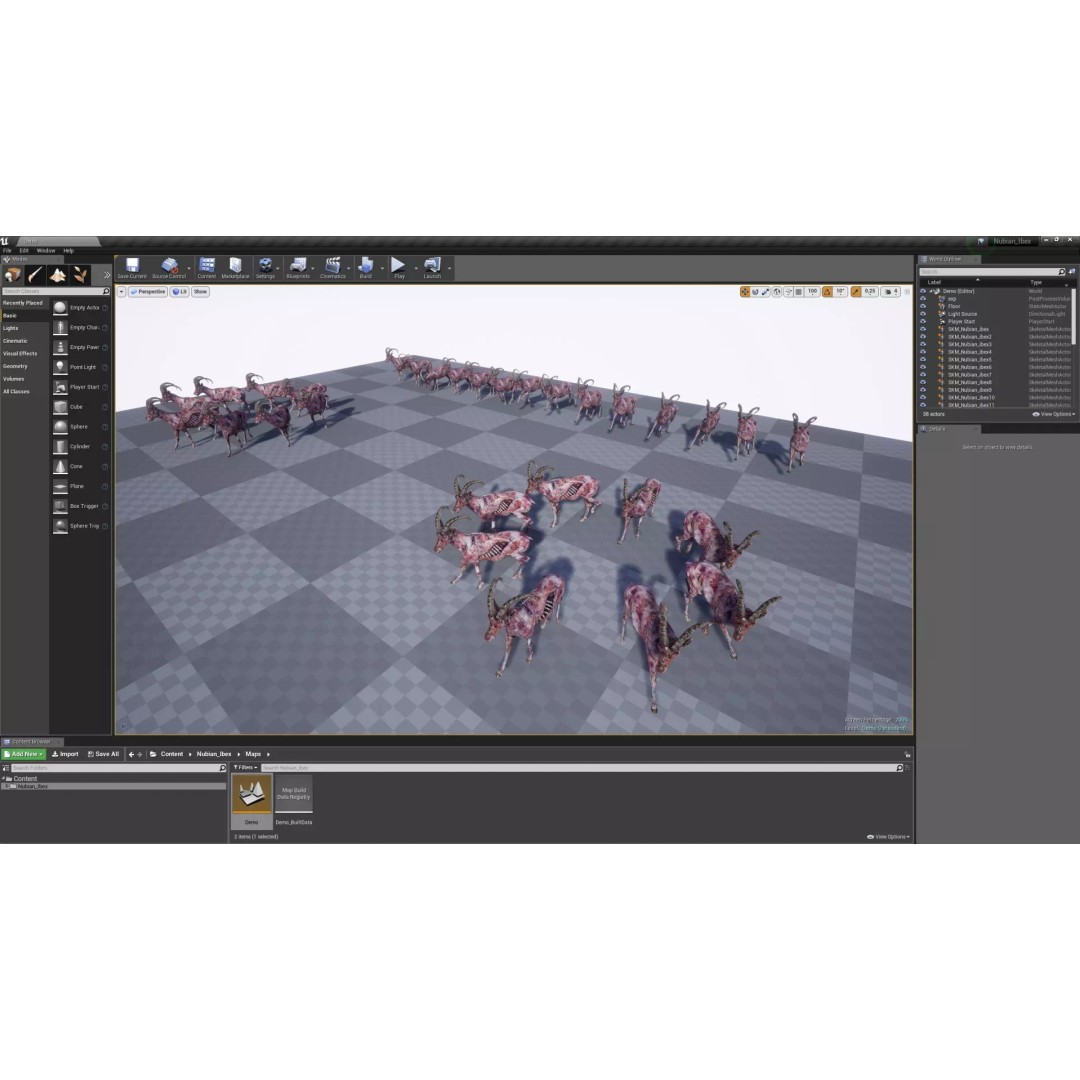Open scale snap value 0.25 dropdown
The height and width of the screenshot is (1080, 1080).
point(870,292)
